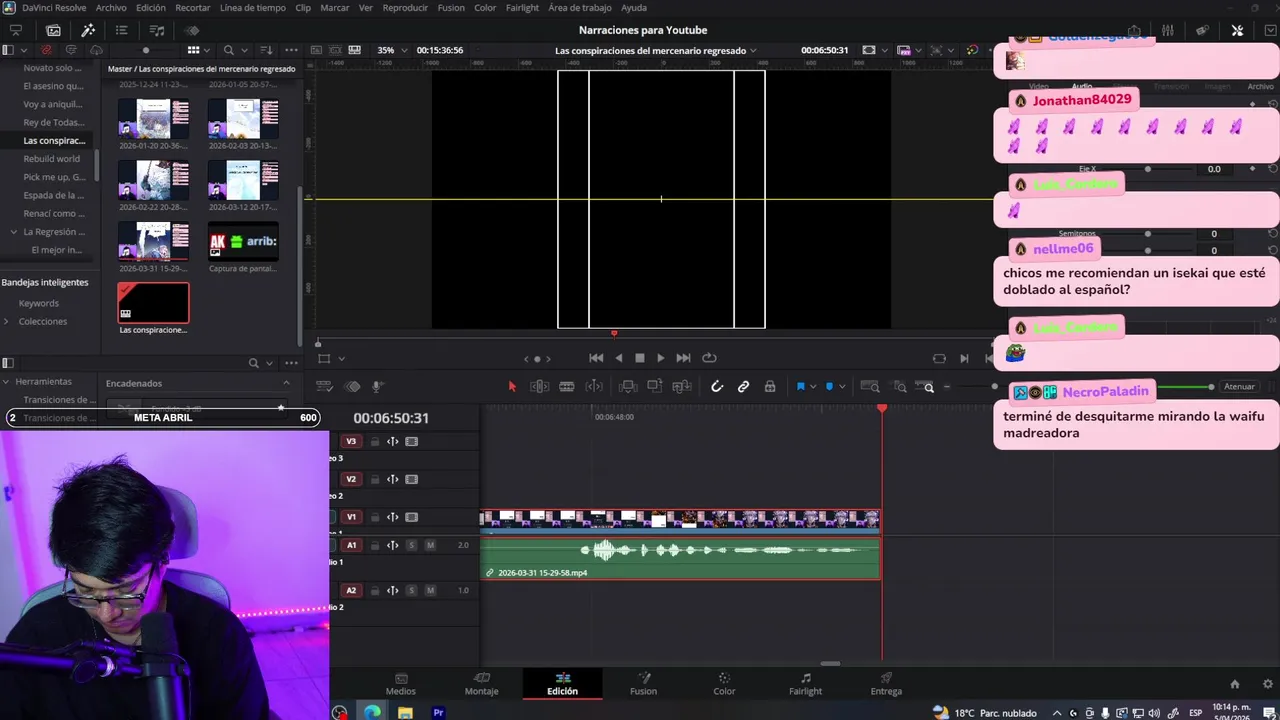Viewport: 1280px width, 720px height.
Task: Open the media pool search icon
Action: pyautogui.click(x=229, y=50)
